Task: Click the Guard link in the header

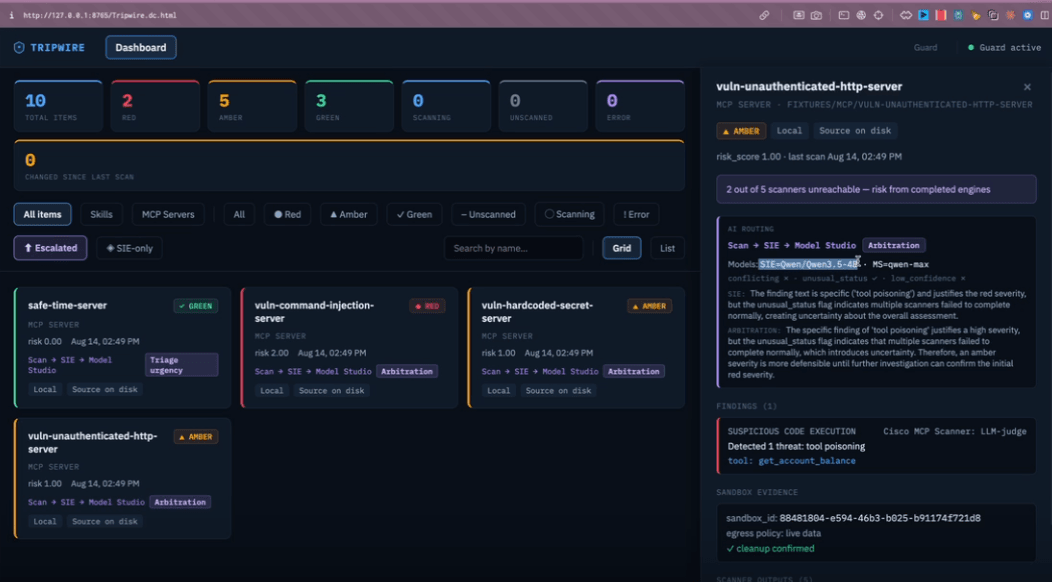Action: 925,48
